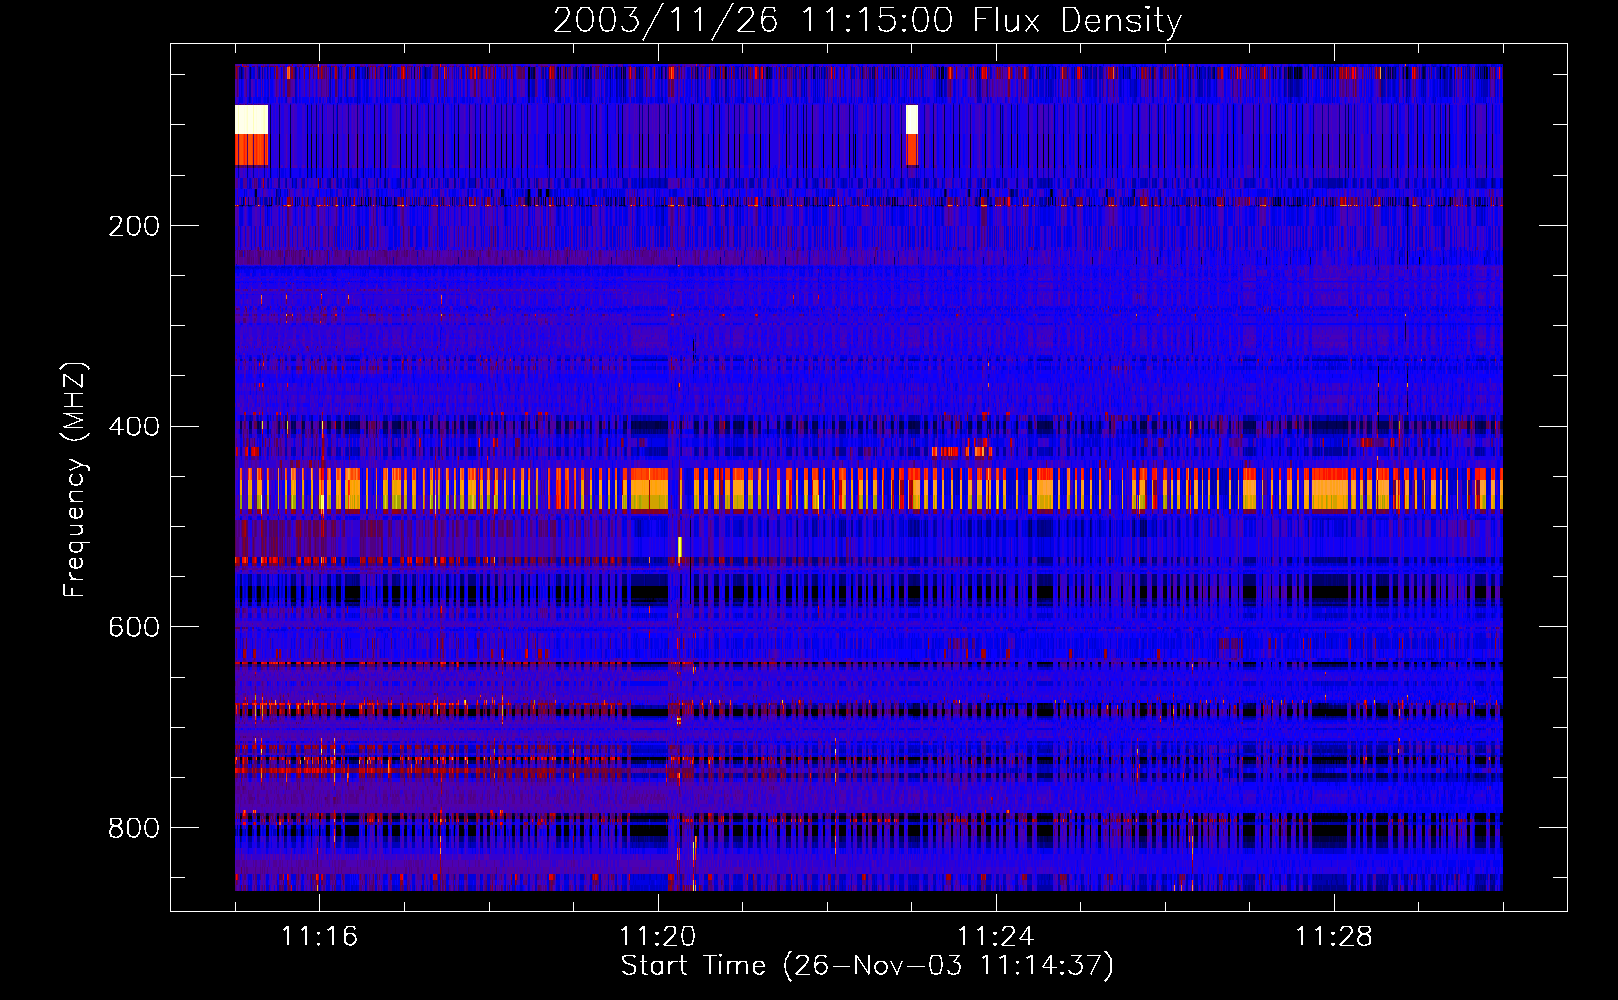Click the 11:16 time tick label
Image resolution: width=1618 pixels, height=1000 pixels.
319,936
